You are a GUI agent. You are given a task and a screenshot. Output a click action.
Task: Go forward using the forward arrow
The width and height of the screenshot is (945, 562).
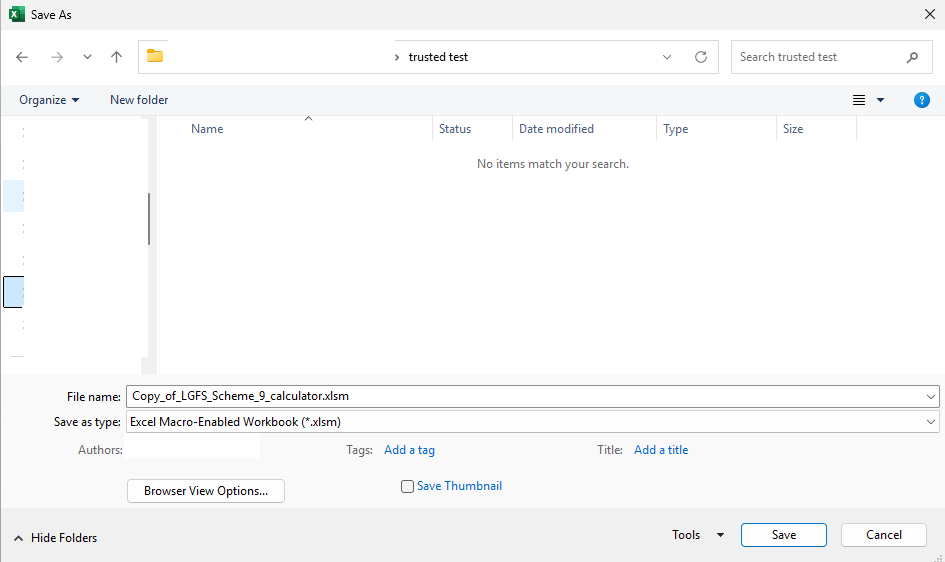click(x=57, y=57)
